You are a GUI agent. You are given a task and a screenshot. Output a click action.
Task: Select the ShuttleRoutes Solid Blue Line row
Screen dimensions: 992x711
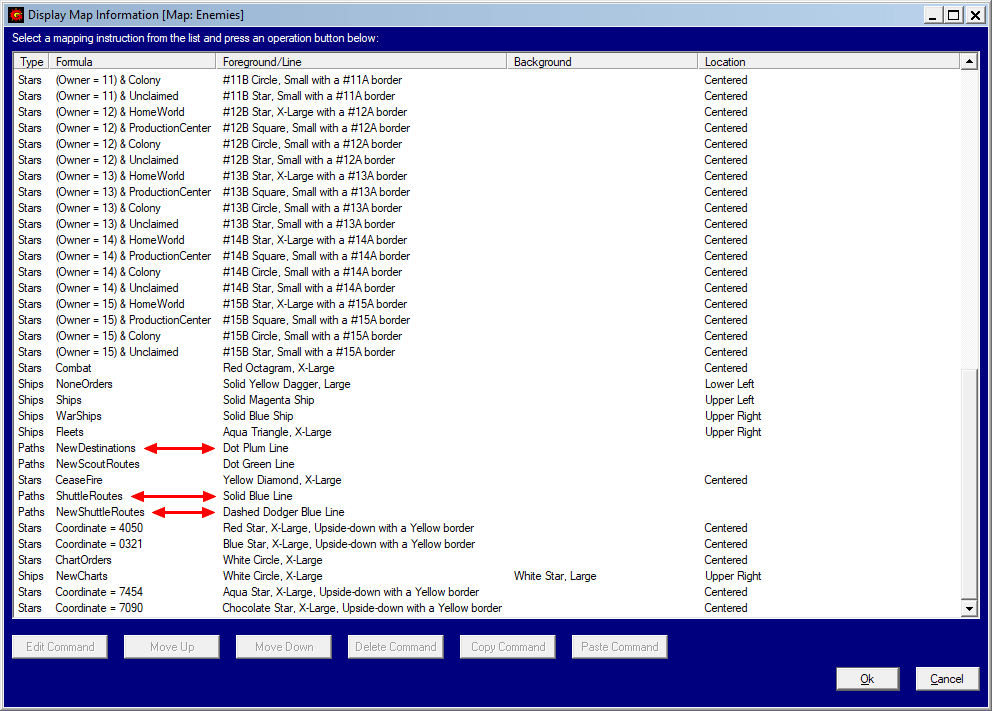pos(89,496)
